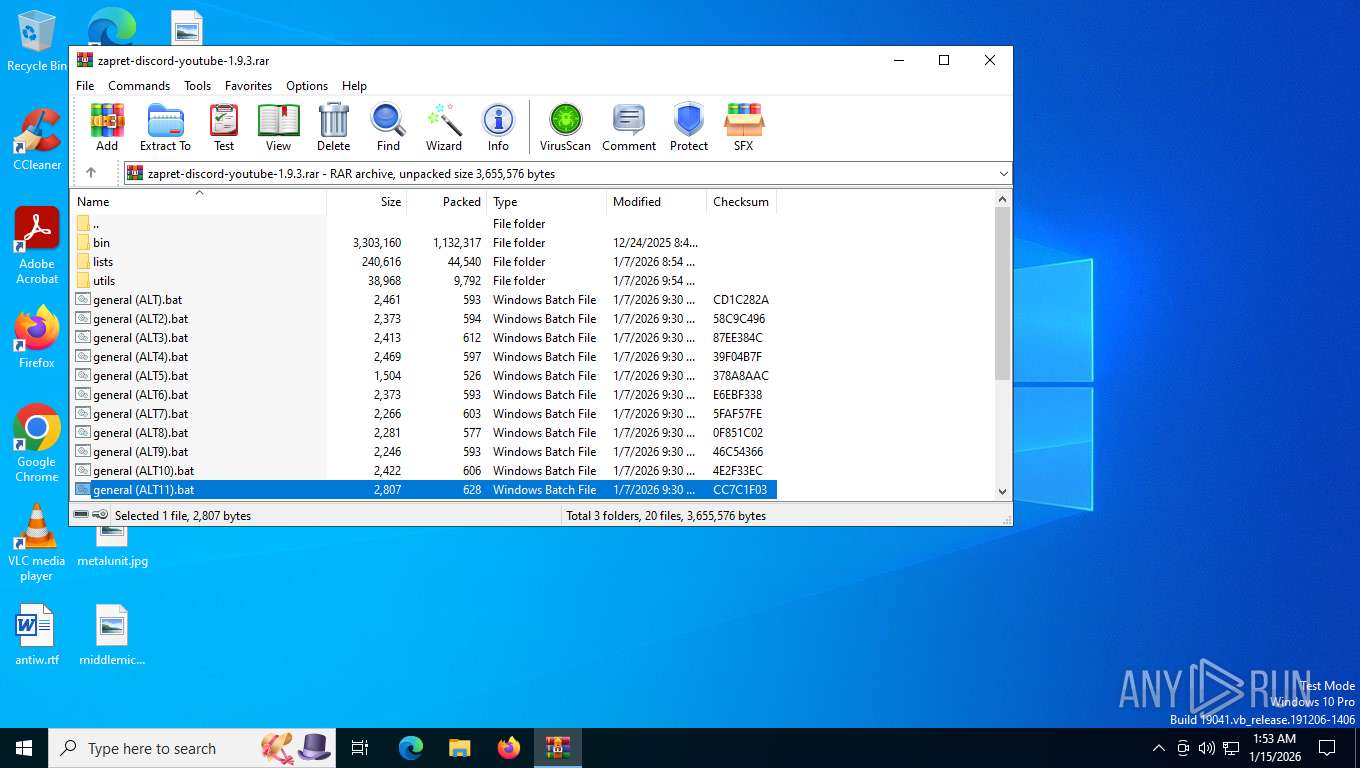The image size is (1360, 768).
Task: Open the File menu
Action: click(85, 86)
